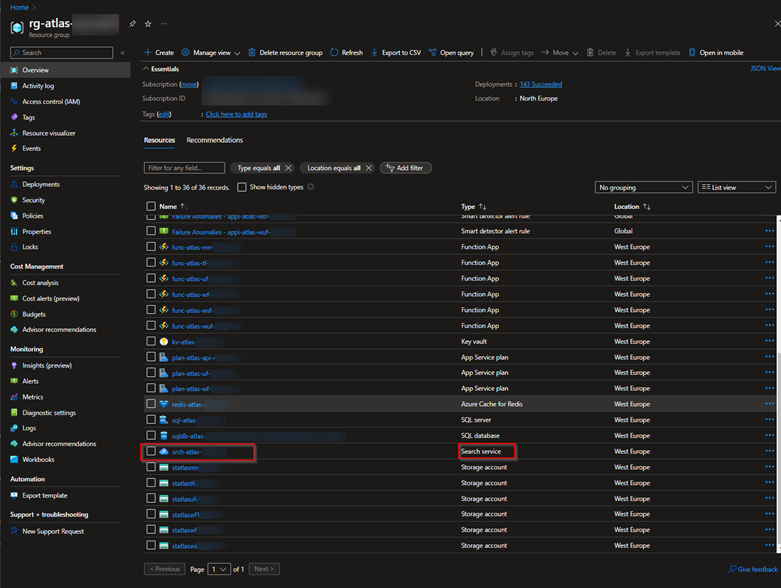This screenshot has height=588, width=781.
Task: Open Cost analysis in sidebar
Action: (40, 282)
